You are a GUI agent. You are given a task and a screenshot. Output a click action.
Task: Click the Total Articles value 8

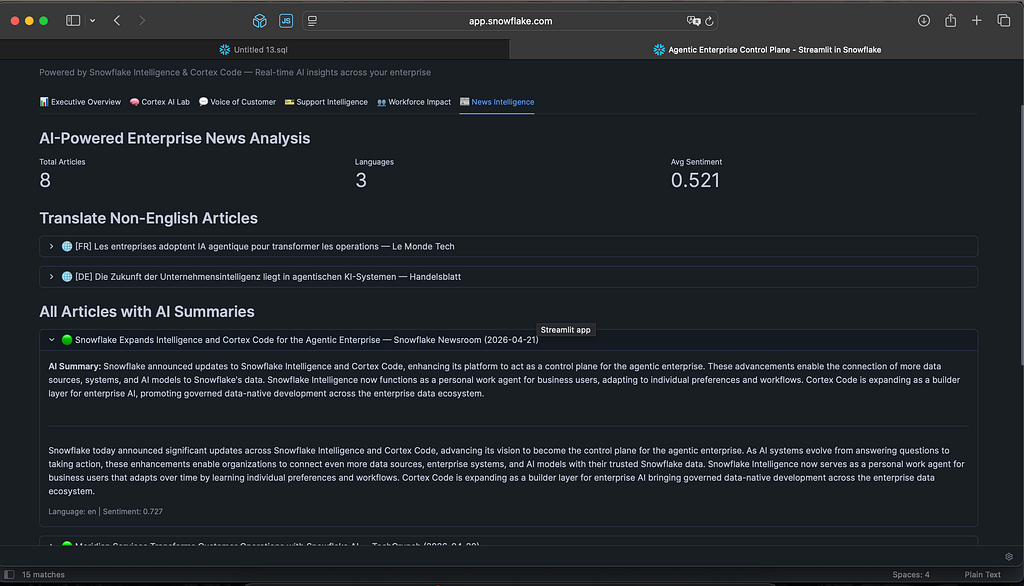coord(45,180)
